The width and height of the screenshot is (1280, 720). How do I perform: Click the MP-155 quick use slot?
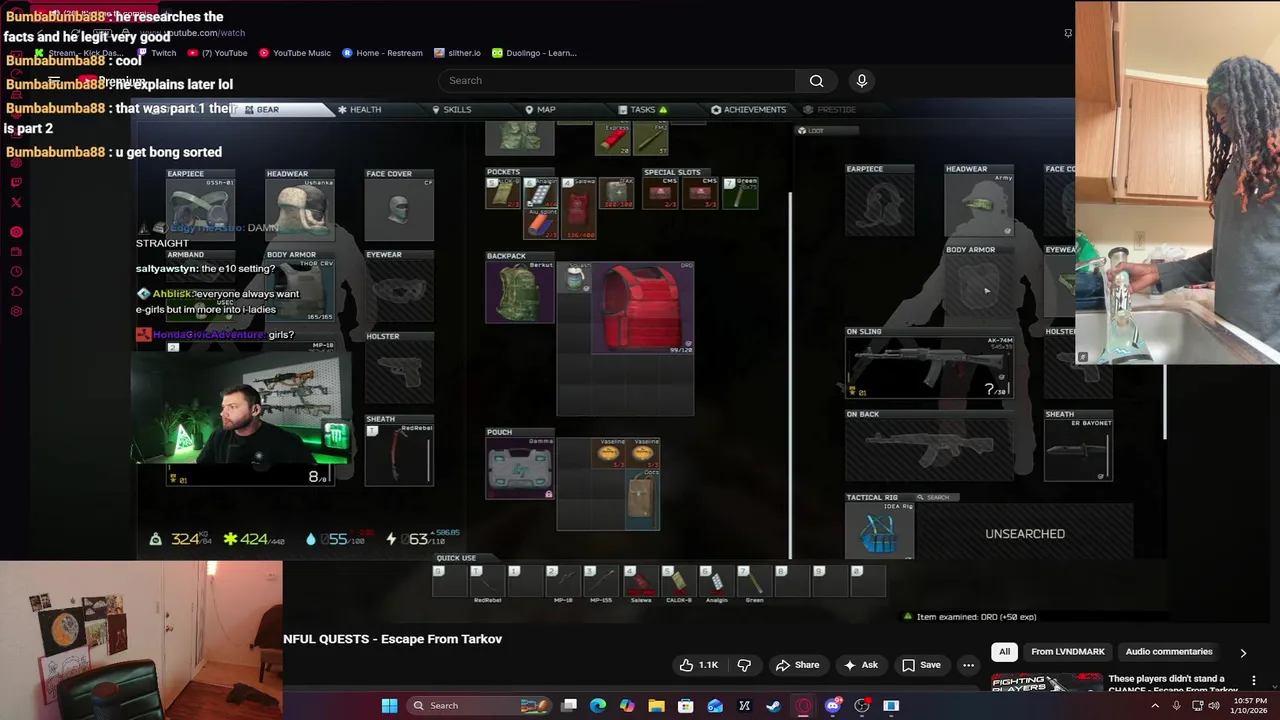[601, 582]
